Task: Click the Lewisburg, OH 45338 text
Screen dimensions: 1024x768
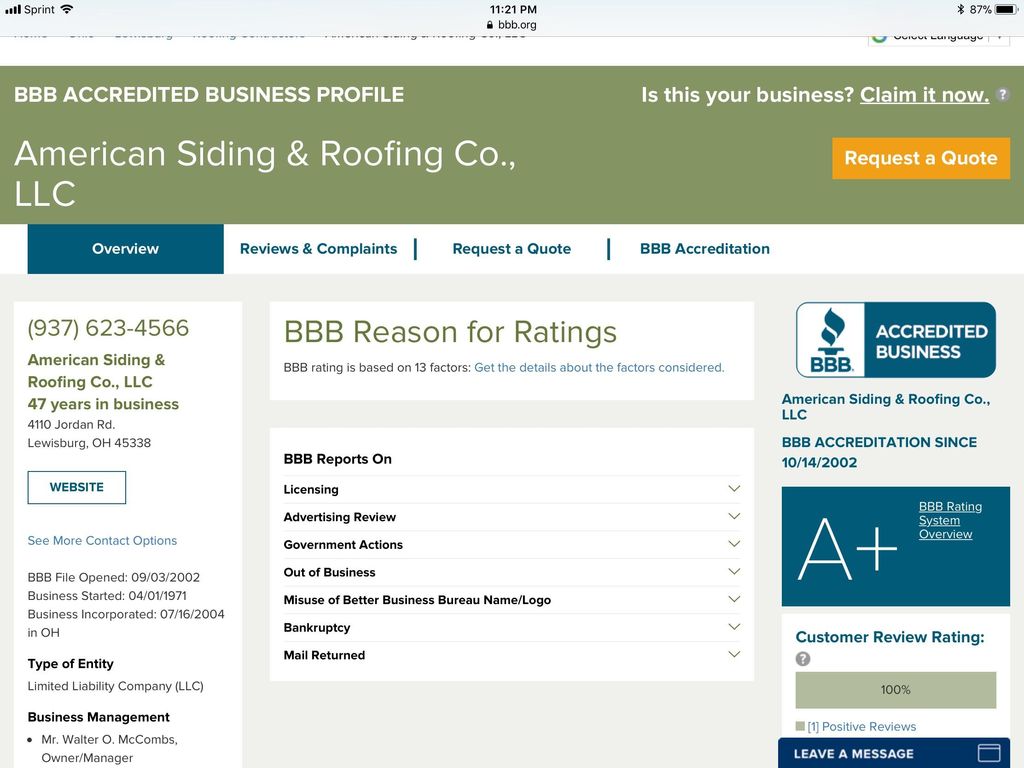Action: (89, 443)
